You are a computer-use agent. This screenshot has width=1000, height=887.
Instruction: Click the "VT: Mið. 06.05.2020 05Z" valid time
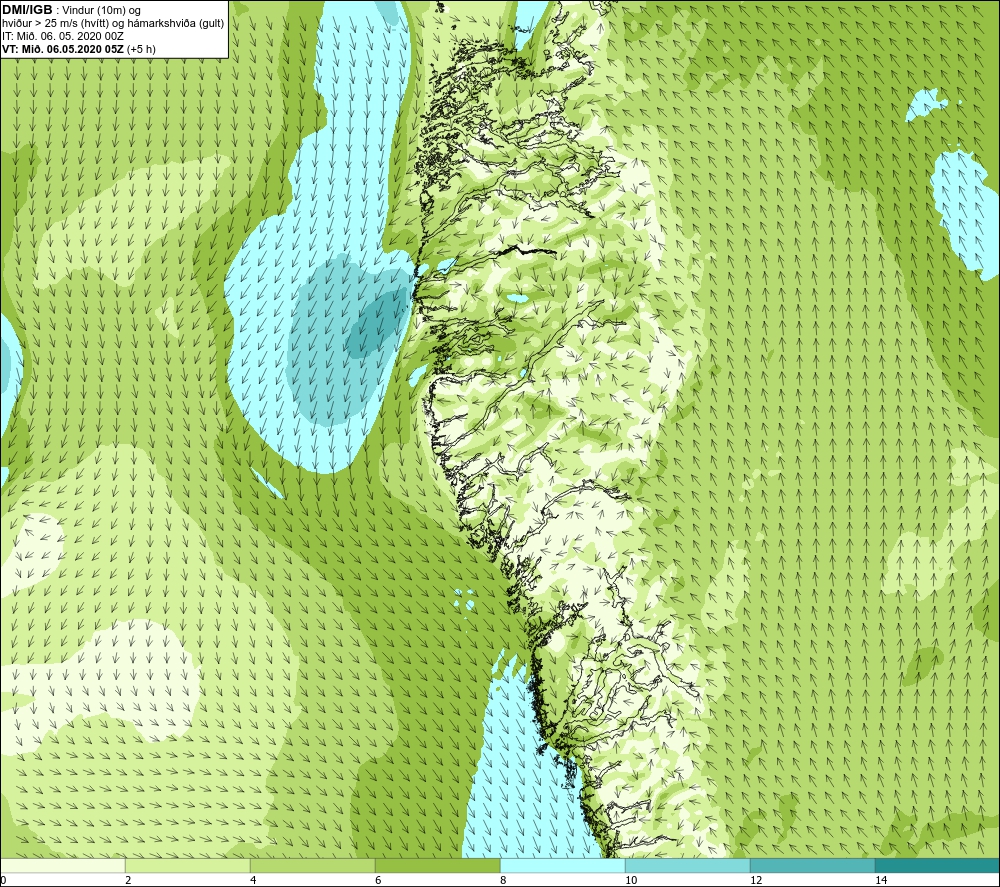coord(63,49)
